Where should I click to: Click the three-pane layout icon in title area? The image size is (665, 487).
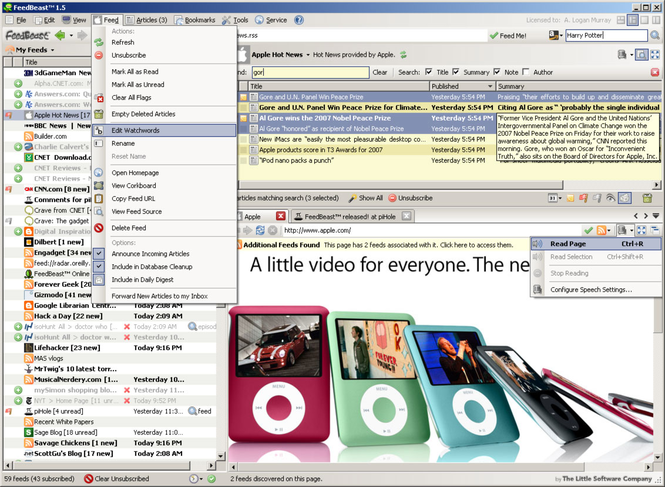pyautogui.click(x=632, y=20)
